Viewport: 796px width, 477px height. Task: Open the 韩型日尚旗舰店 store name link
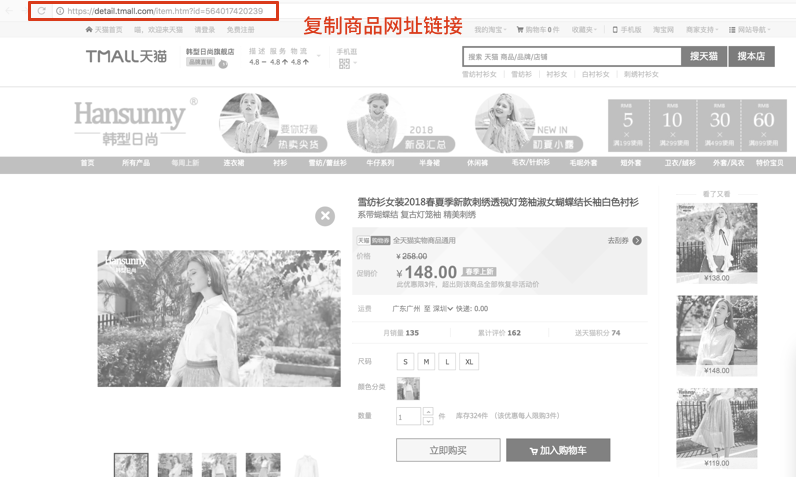[210, 51]
